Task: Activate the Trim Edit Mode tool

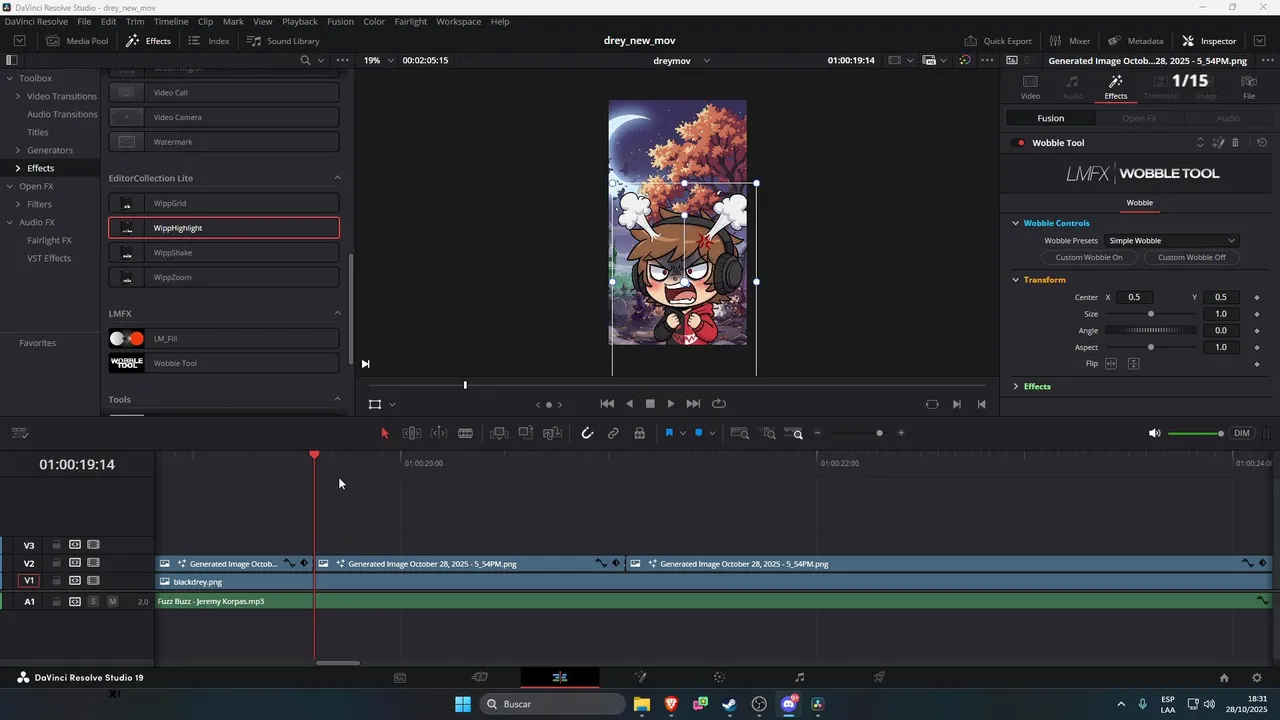Action: [x=411, y=433]
